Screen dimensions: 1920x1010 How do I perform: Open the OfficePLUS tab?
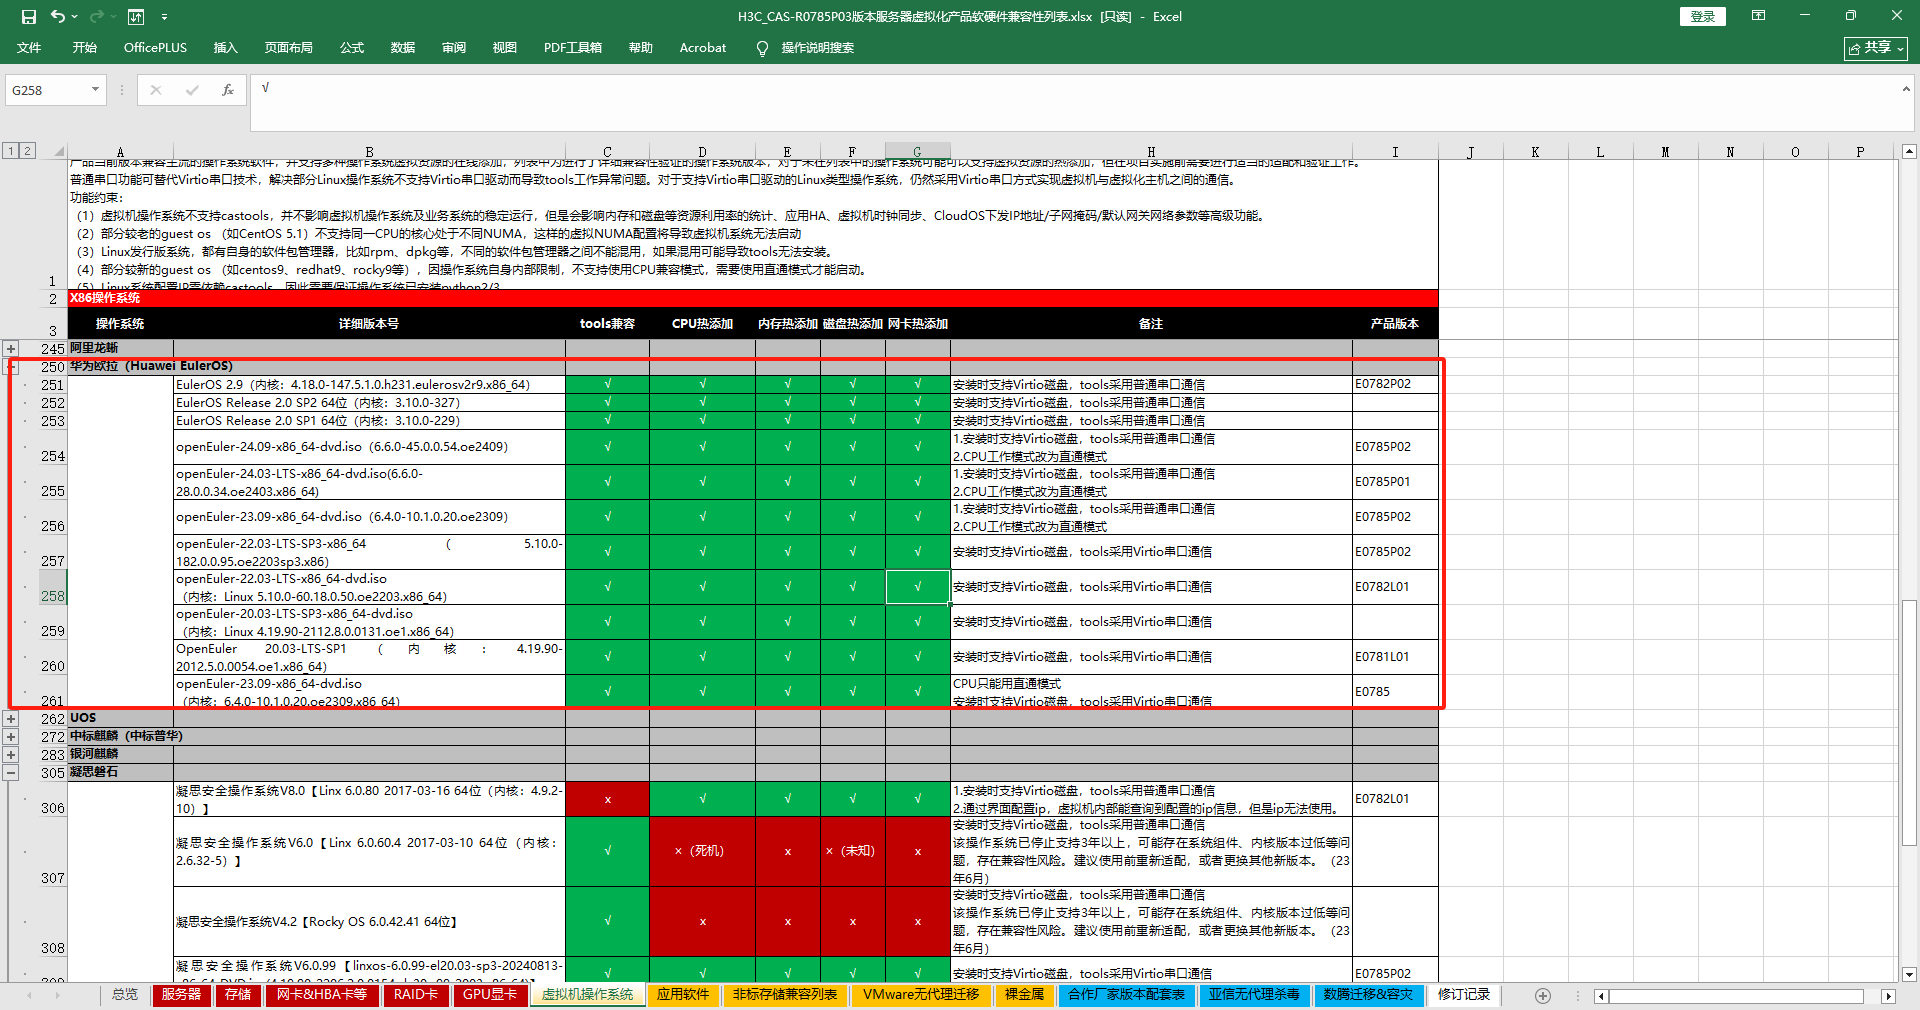[155, 48]
